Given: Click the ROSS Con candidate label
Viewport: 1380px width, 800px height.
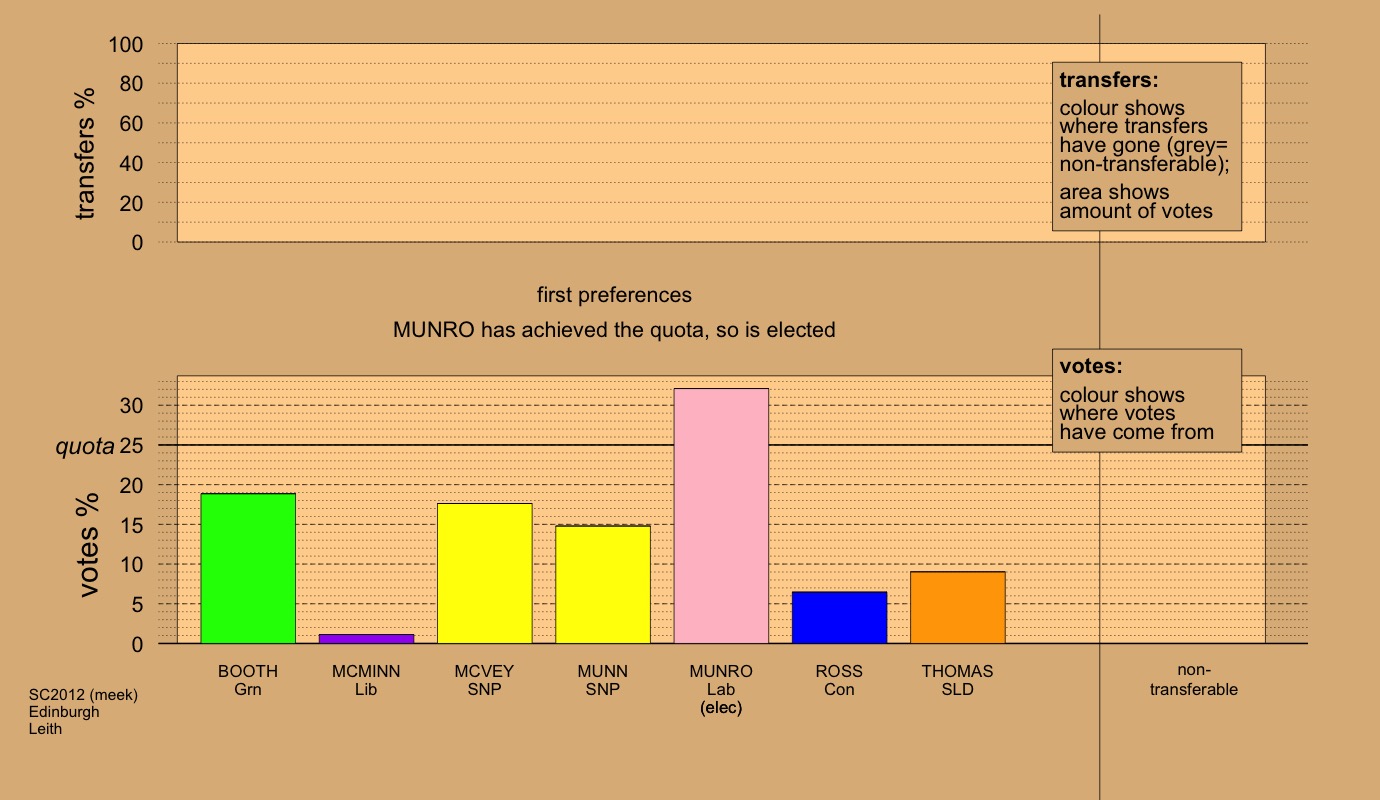Looking at the screenshot, I should tap(839, 680).
